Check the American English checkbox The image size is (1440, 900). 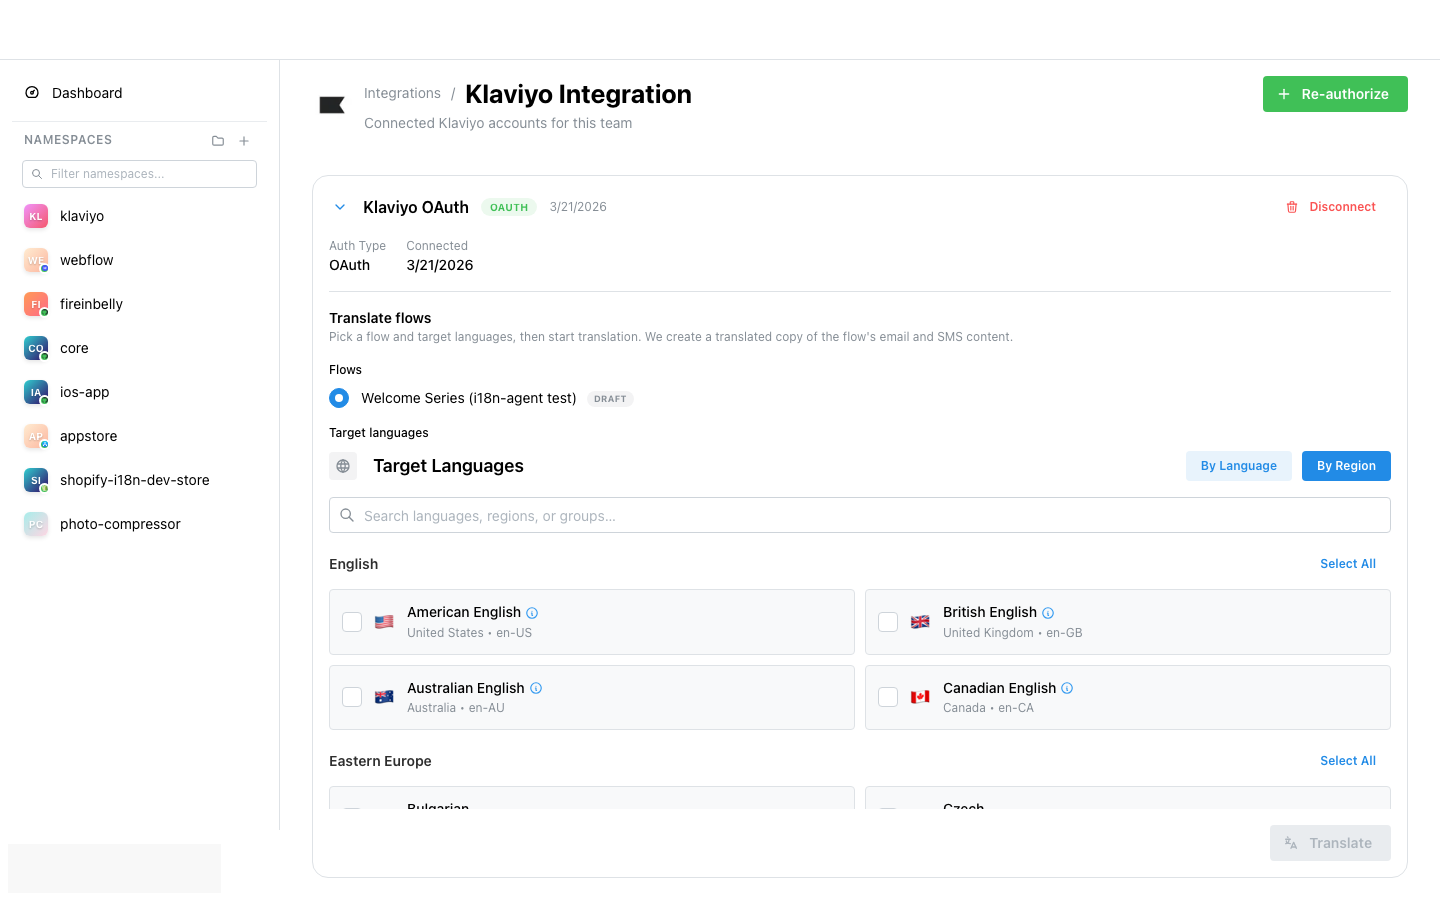(352, 622)
